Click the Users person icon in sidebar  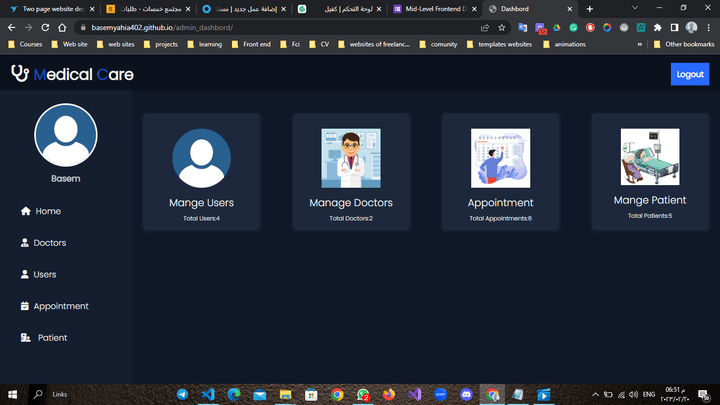click(25, 274)
